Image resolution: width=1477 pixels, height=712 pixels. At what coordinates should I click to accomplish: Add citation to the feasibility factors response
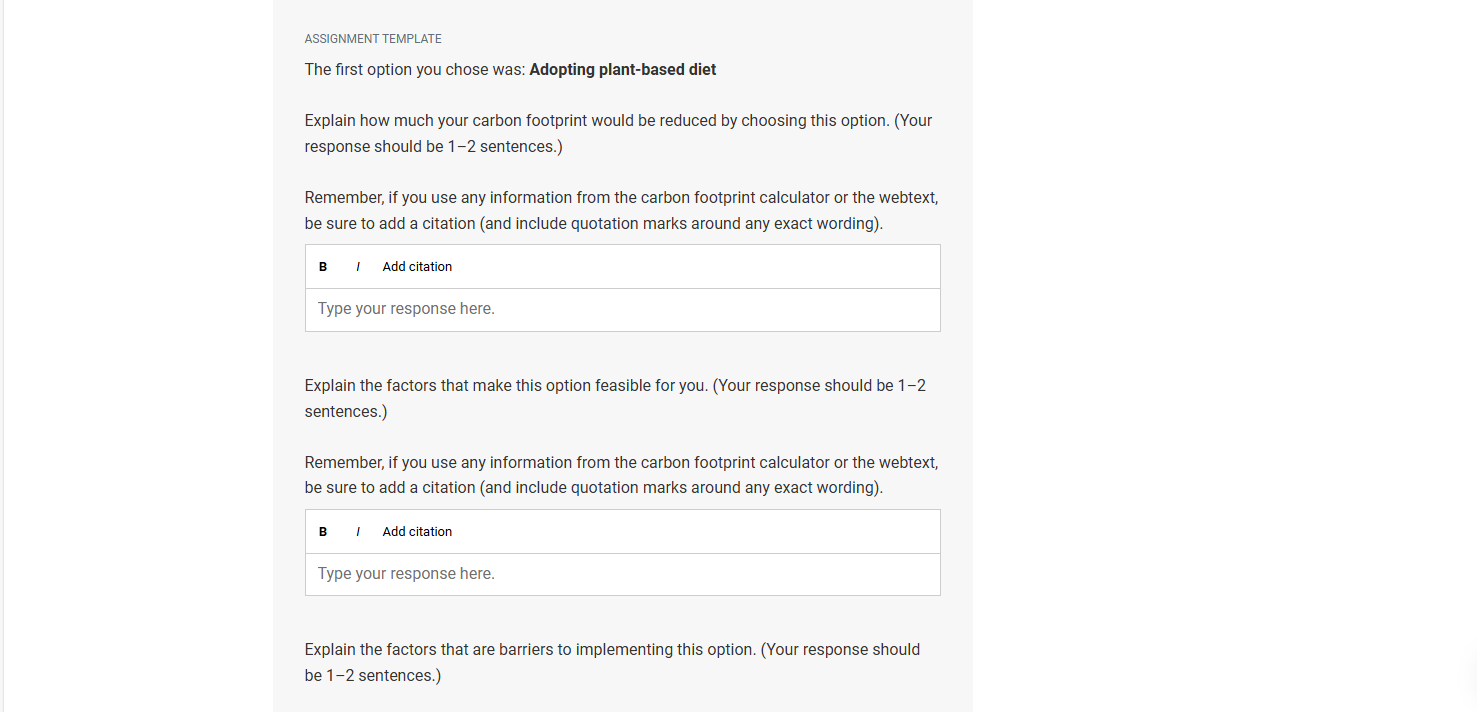tap(417, 532)
